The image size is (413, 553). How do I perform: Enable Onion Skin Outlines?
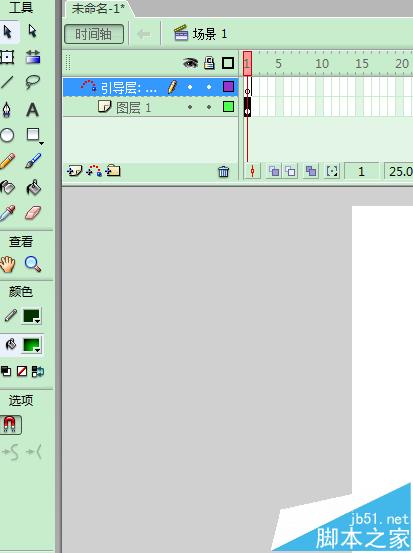tap(290, 171)
